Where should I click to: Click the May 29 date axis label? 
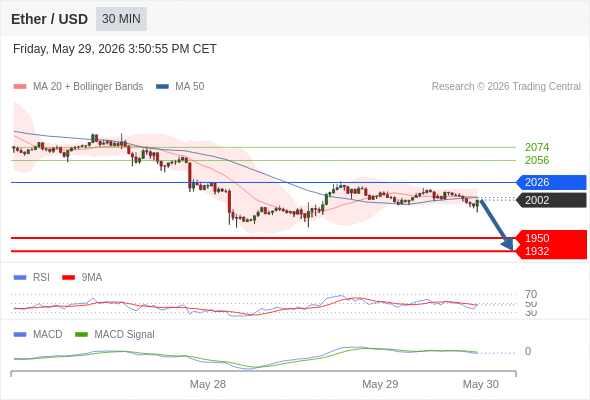[380, 384]
